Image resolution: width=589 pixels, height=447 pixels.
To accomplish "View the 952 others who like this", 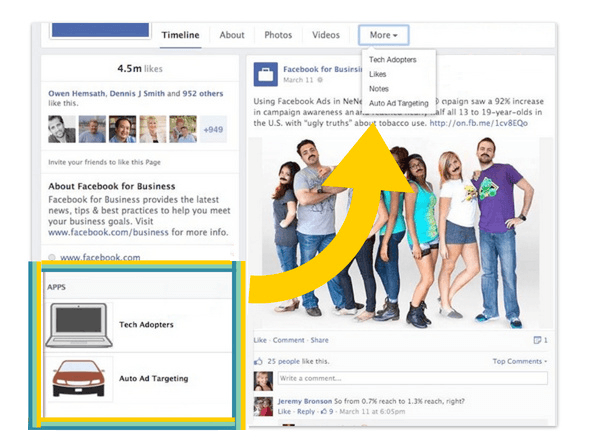I will tap(203, 94).
